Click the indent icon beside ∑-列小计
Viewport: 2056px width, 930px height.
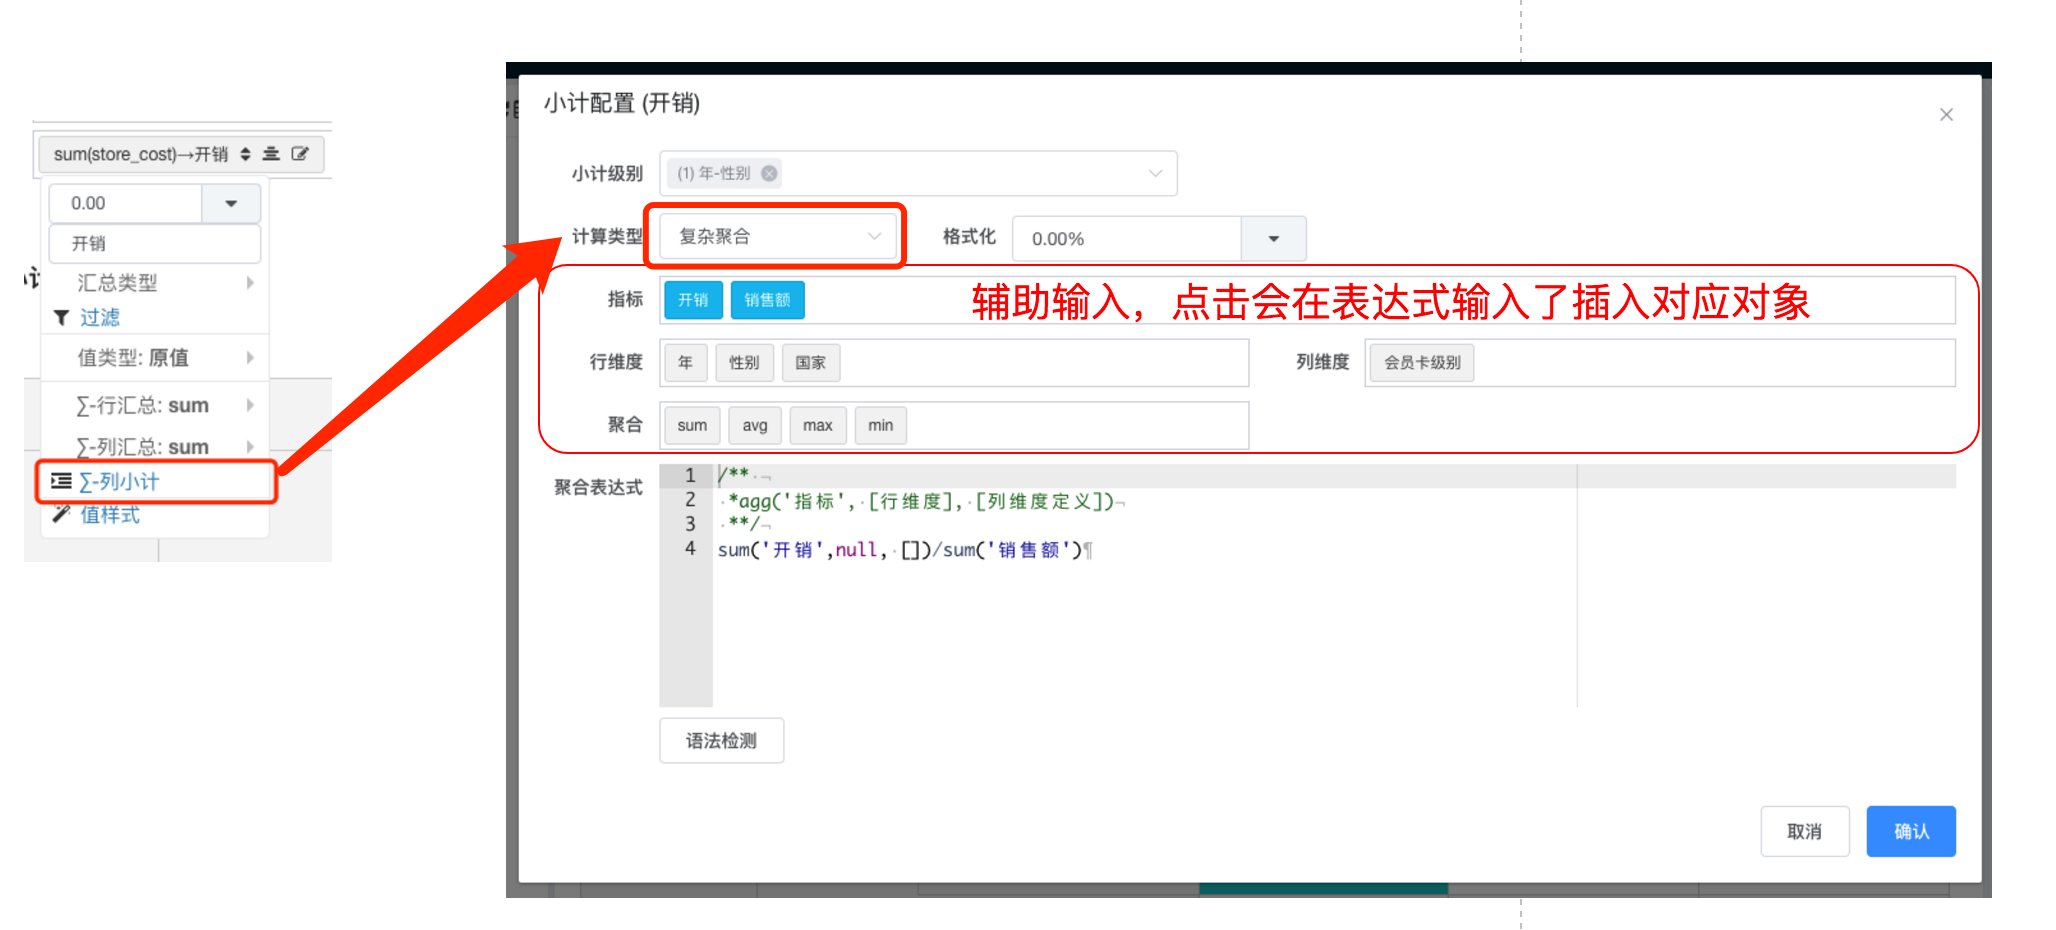click(61, 481)
